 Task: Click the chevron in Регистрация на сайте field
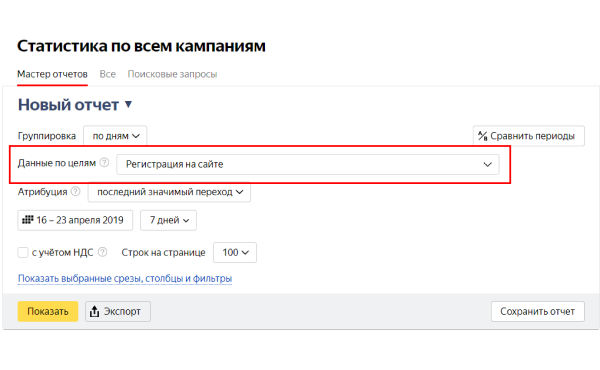click(x=487, y=165)
